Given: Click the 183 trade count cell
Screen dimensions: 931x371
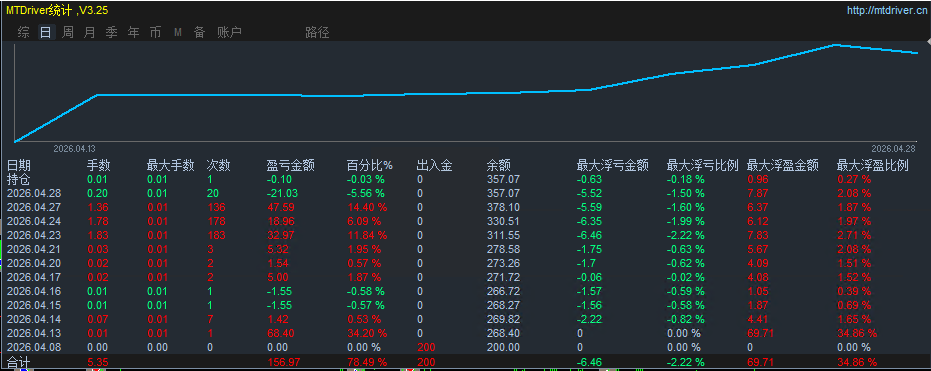Looking at the screenshot, I should pyautogui.click(x=216, y=235).
